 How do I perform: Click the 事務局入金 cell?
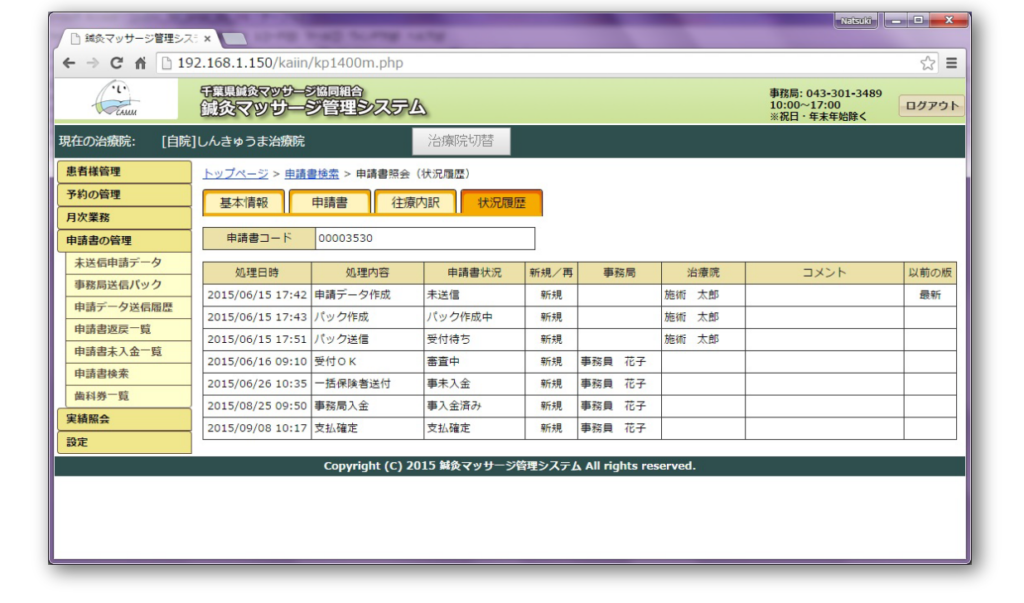[367, 406]
